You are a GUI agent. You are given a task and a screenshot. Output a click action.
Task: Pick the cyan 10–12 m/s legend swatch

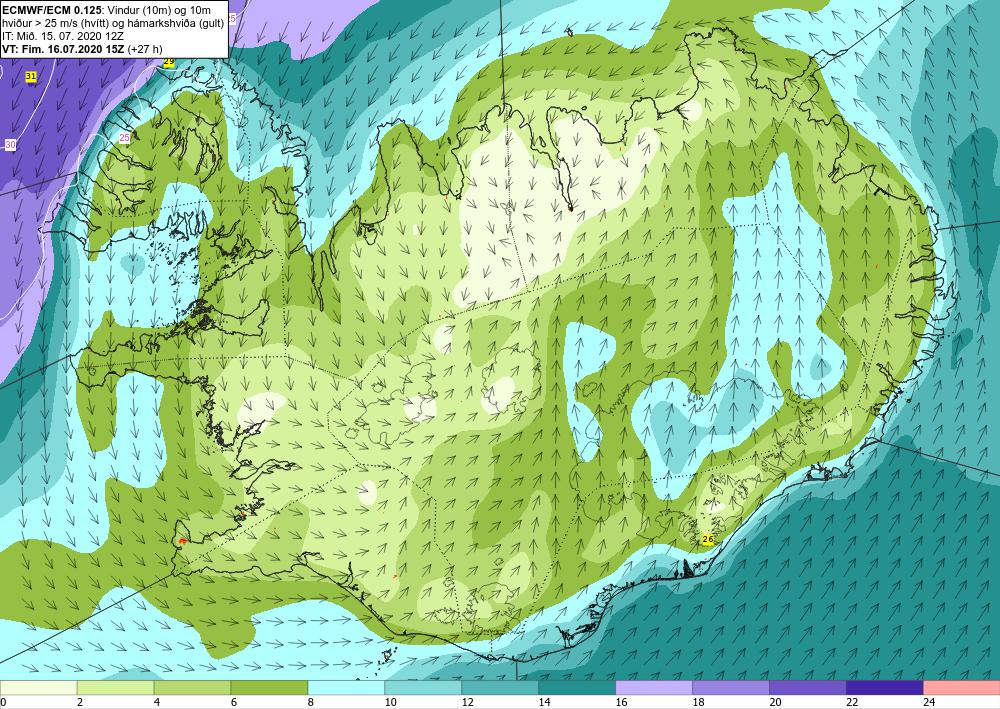point(423,688)
